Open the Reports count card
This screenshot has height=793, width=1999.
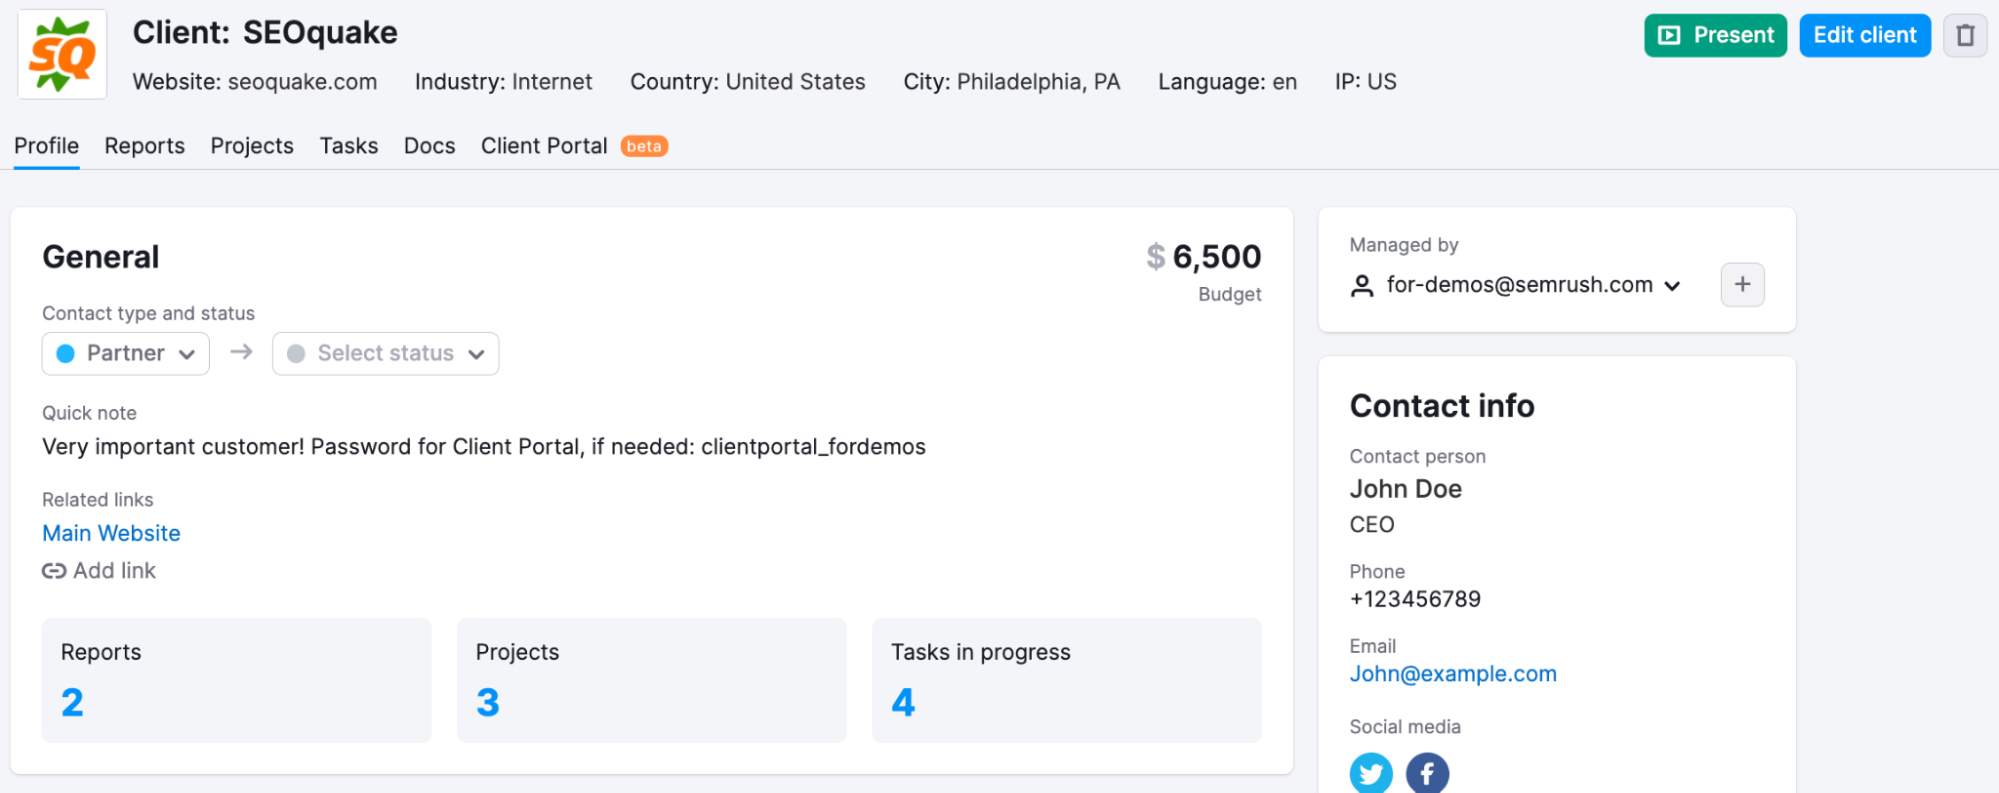[x=237, y=680]
